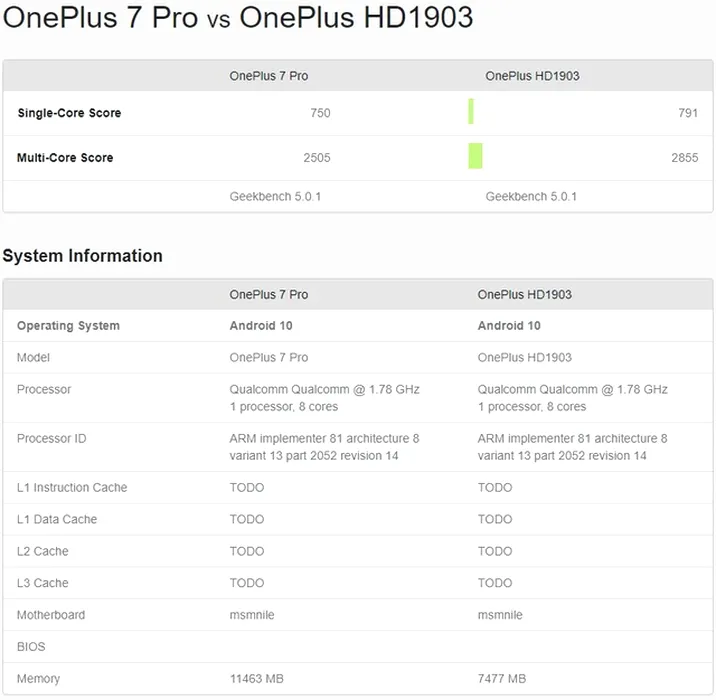Click the 11463 MB memory value
Image resolution: width=716 pixels, height=700 pixels.
(257, 679)
